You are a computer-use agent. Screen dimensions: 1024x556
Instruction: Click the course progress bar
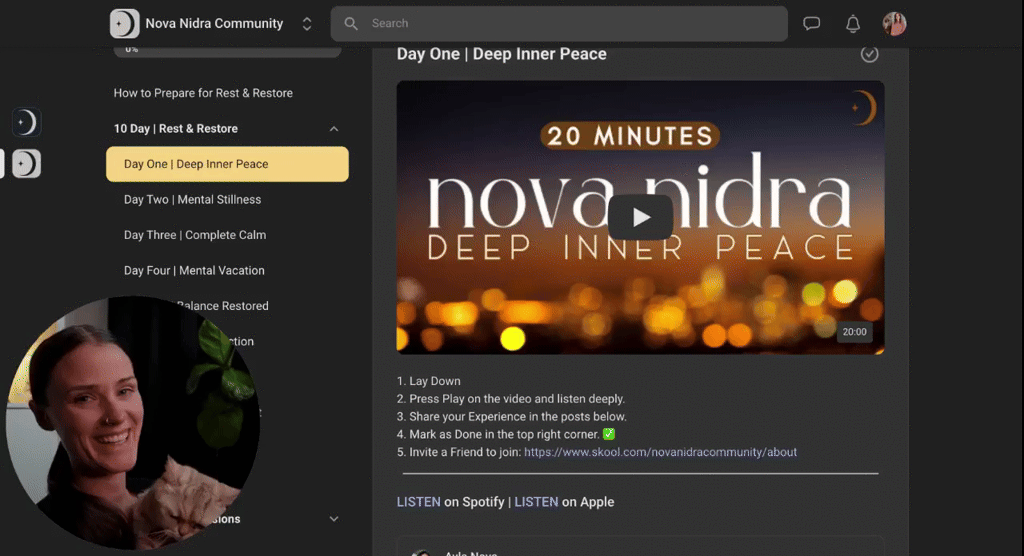click(227, 51)
